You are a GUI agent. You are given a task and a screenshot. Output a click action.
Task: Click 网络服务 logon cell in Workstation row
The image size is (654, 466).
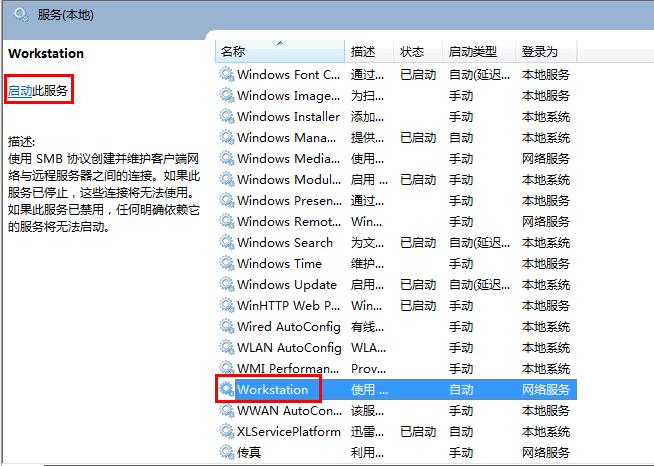(x=546, y=390)
